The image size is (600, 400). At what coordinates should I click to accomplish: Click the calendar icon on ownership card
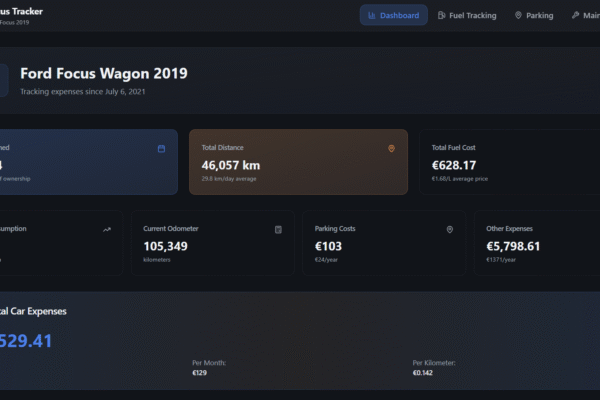click(x=161, y=149)
